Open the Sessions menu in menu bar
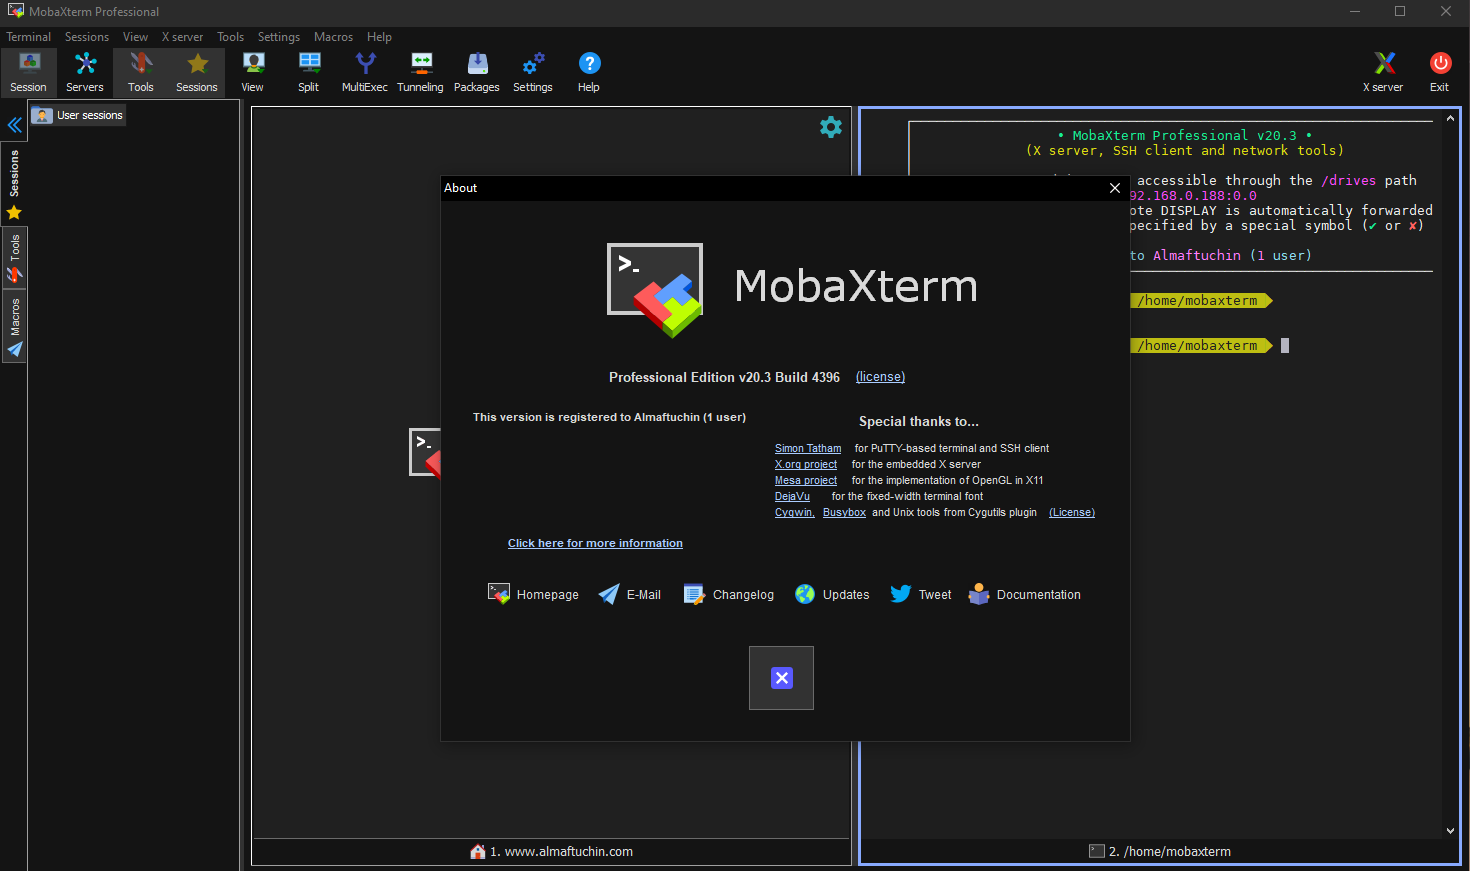Screen dimensions: 1470x871 pos(87,37)
